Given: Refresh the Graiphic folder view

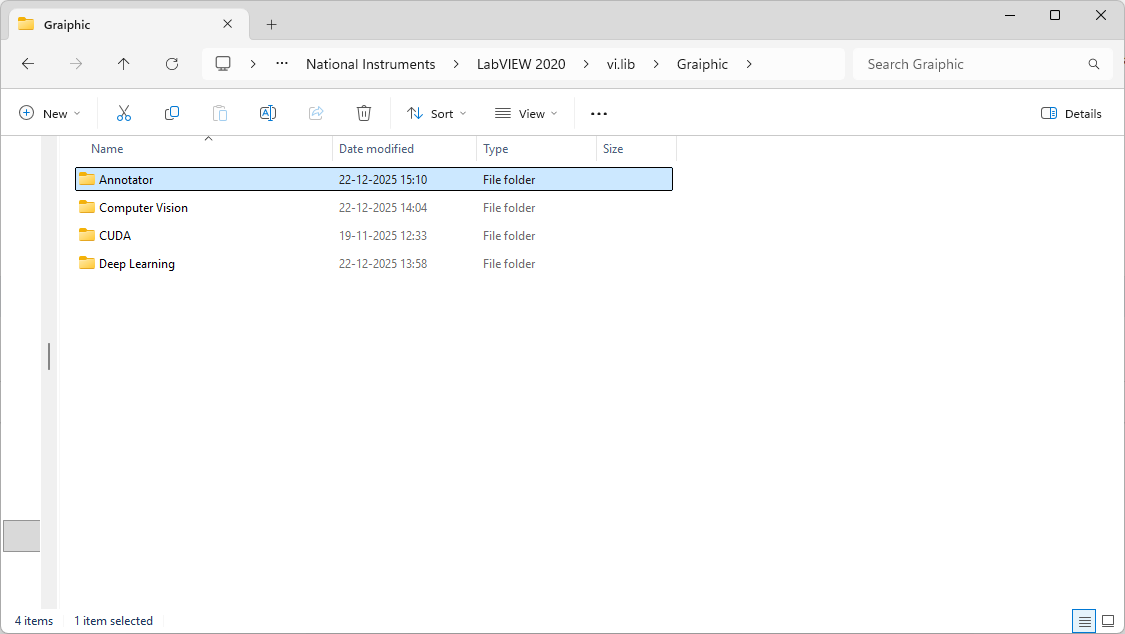Looking at the screenshot, I should [x=171, y=63].
